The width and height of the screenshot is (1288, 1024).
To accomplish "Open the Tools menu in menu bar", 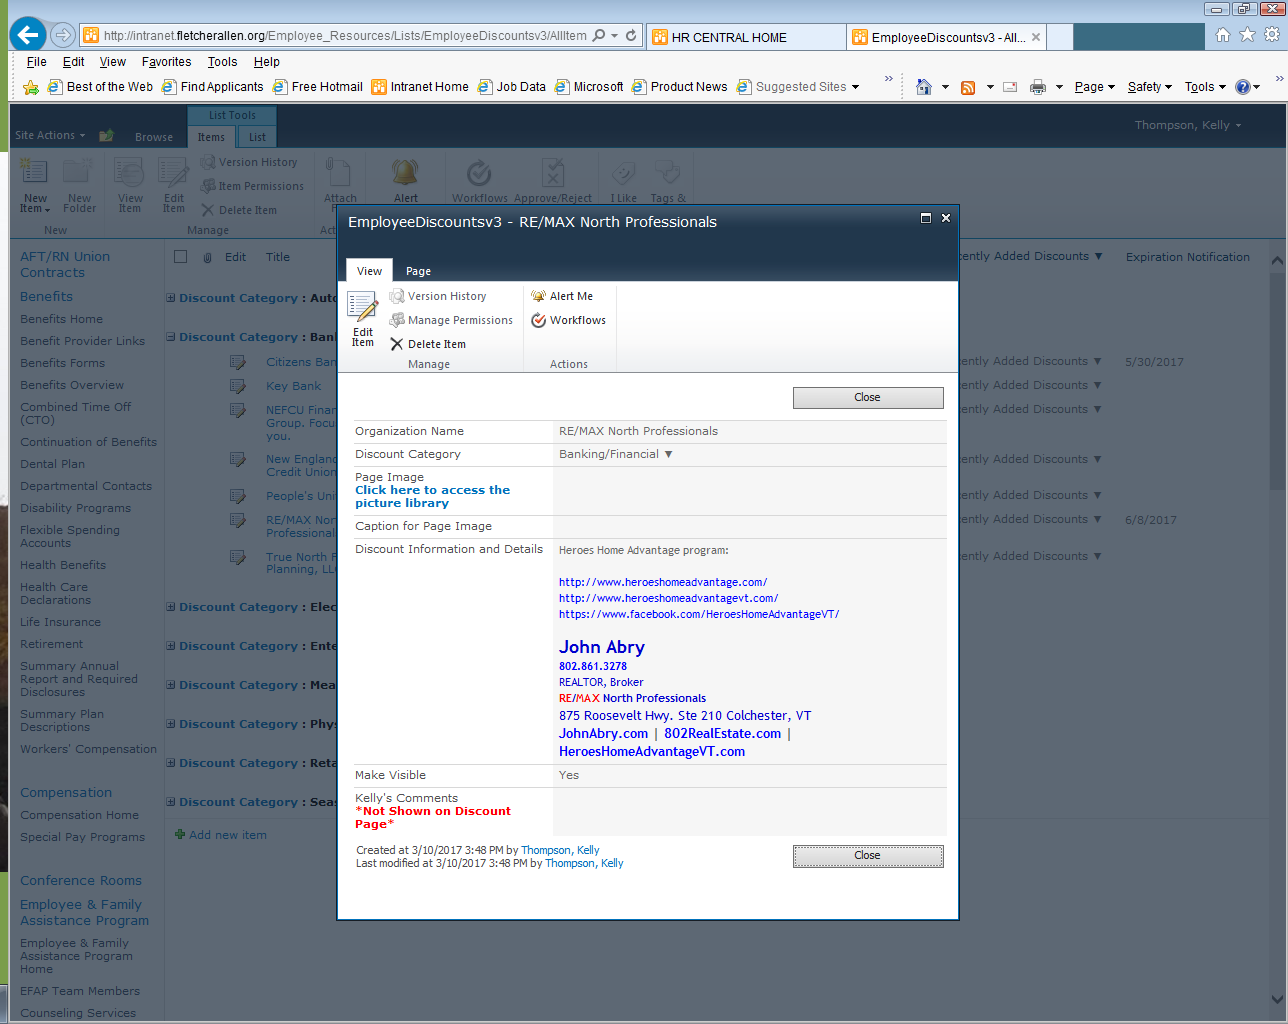I will tap(222, 61).
